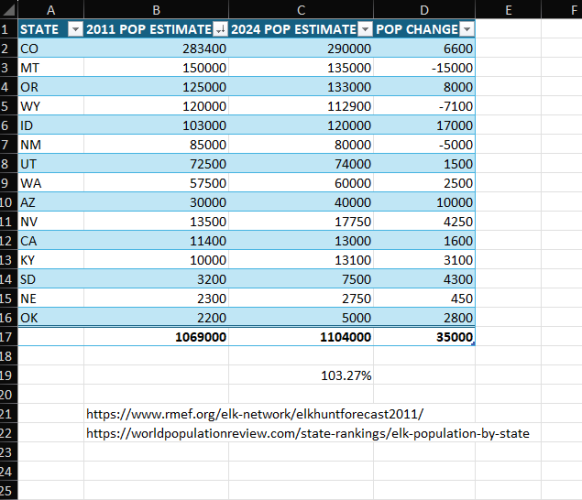Click the Select All corner triangle

tap(9, 10)
